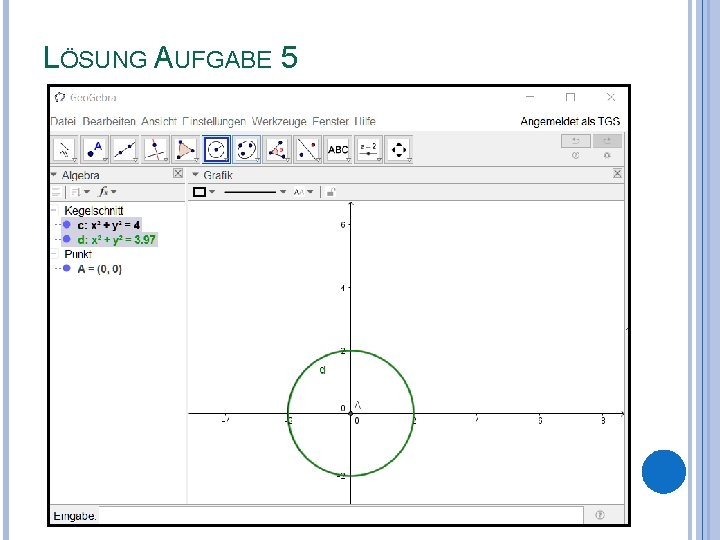Open the Hilfe menu
Screen dimensions: 720x540
(x=365, y=121)
